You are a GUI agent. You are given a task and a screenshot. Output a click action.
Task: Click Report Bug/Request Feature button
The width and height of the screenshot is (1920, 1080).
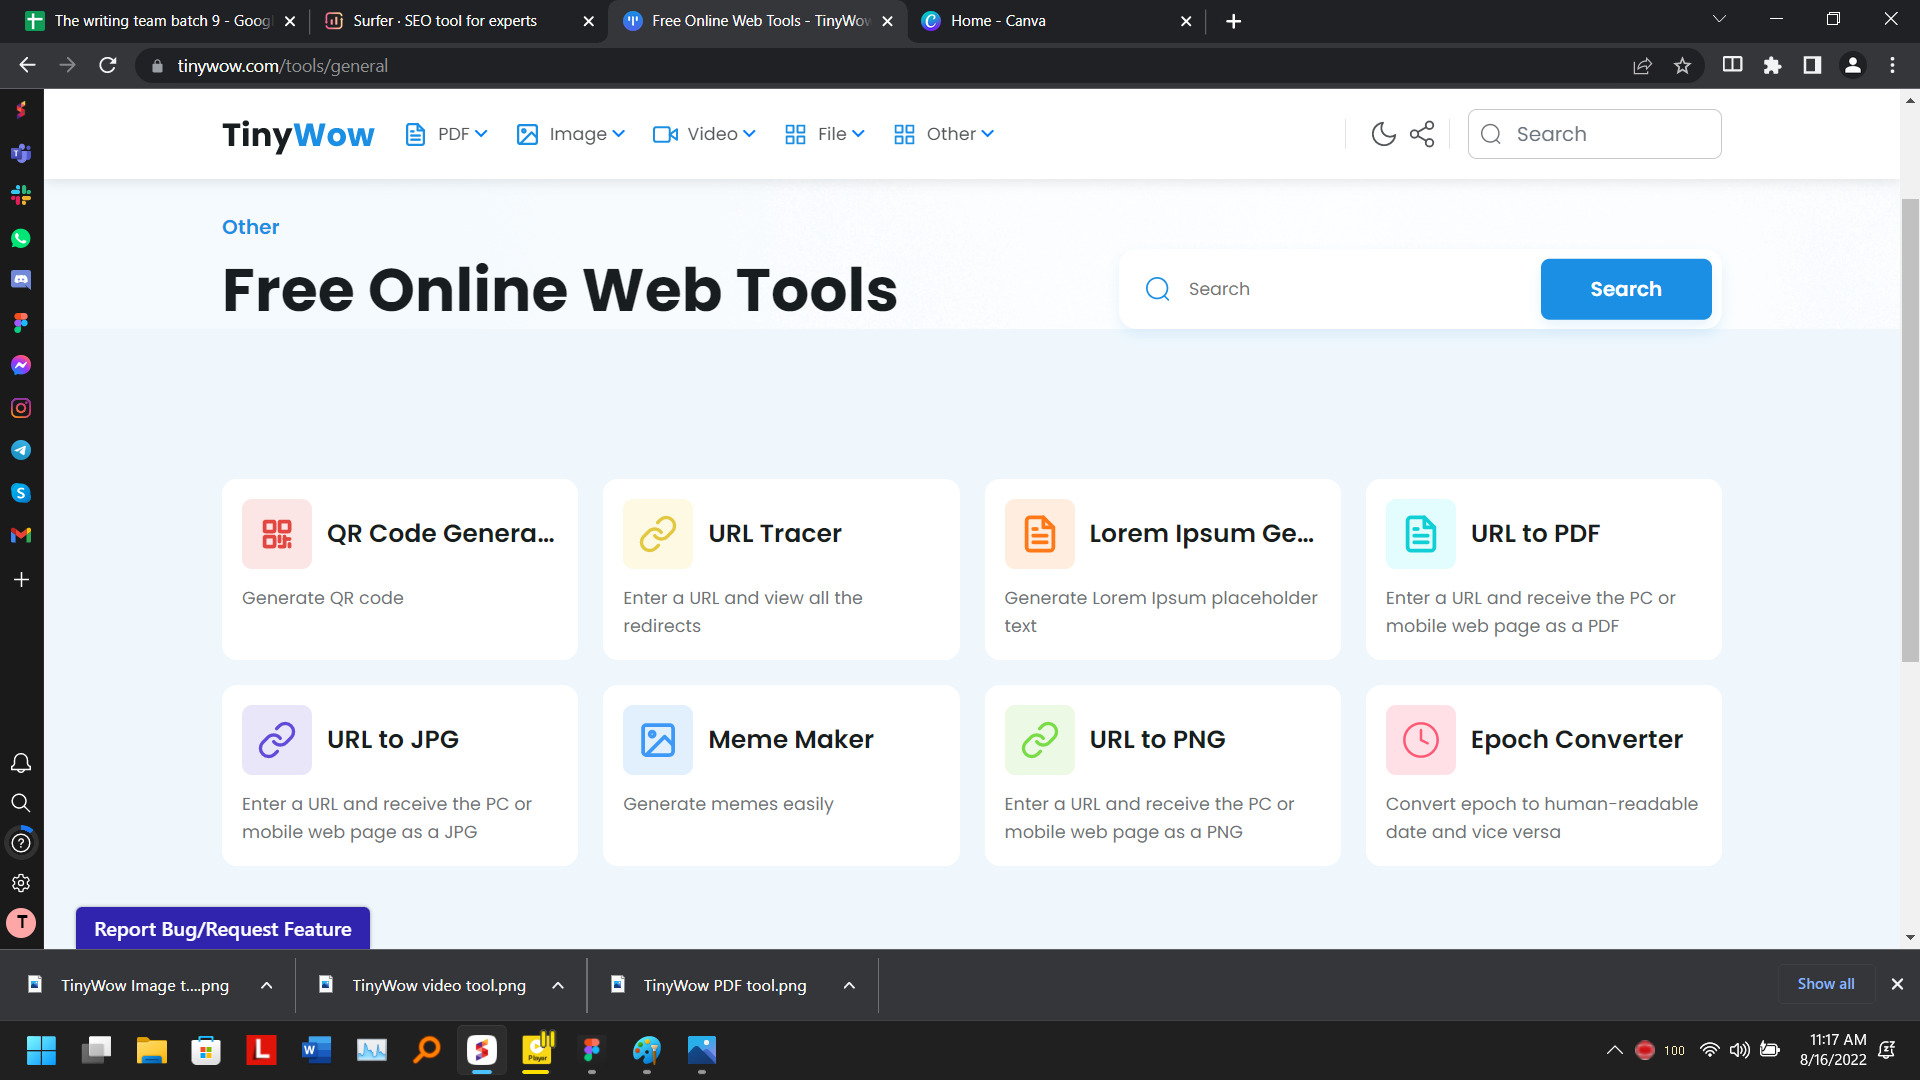[223, 929]
